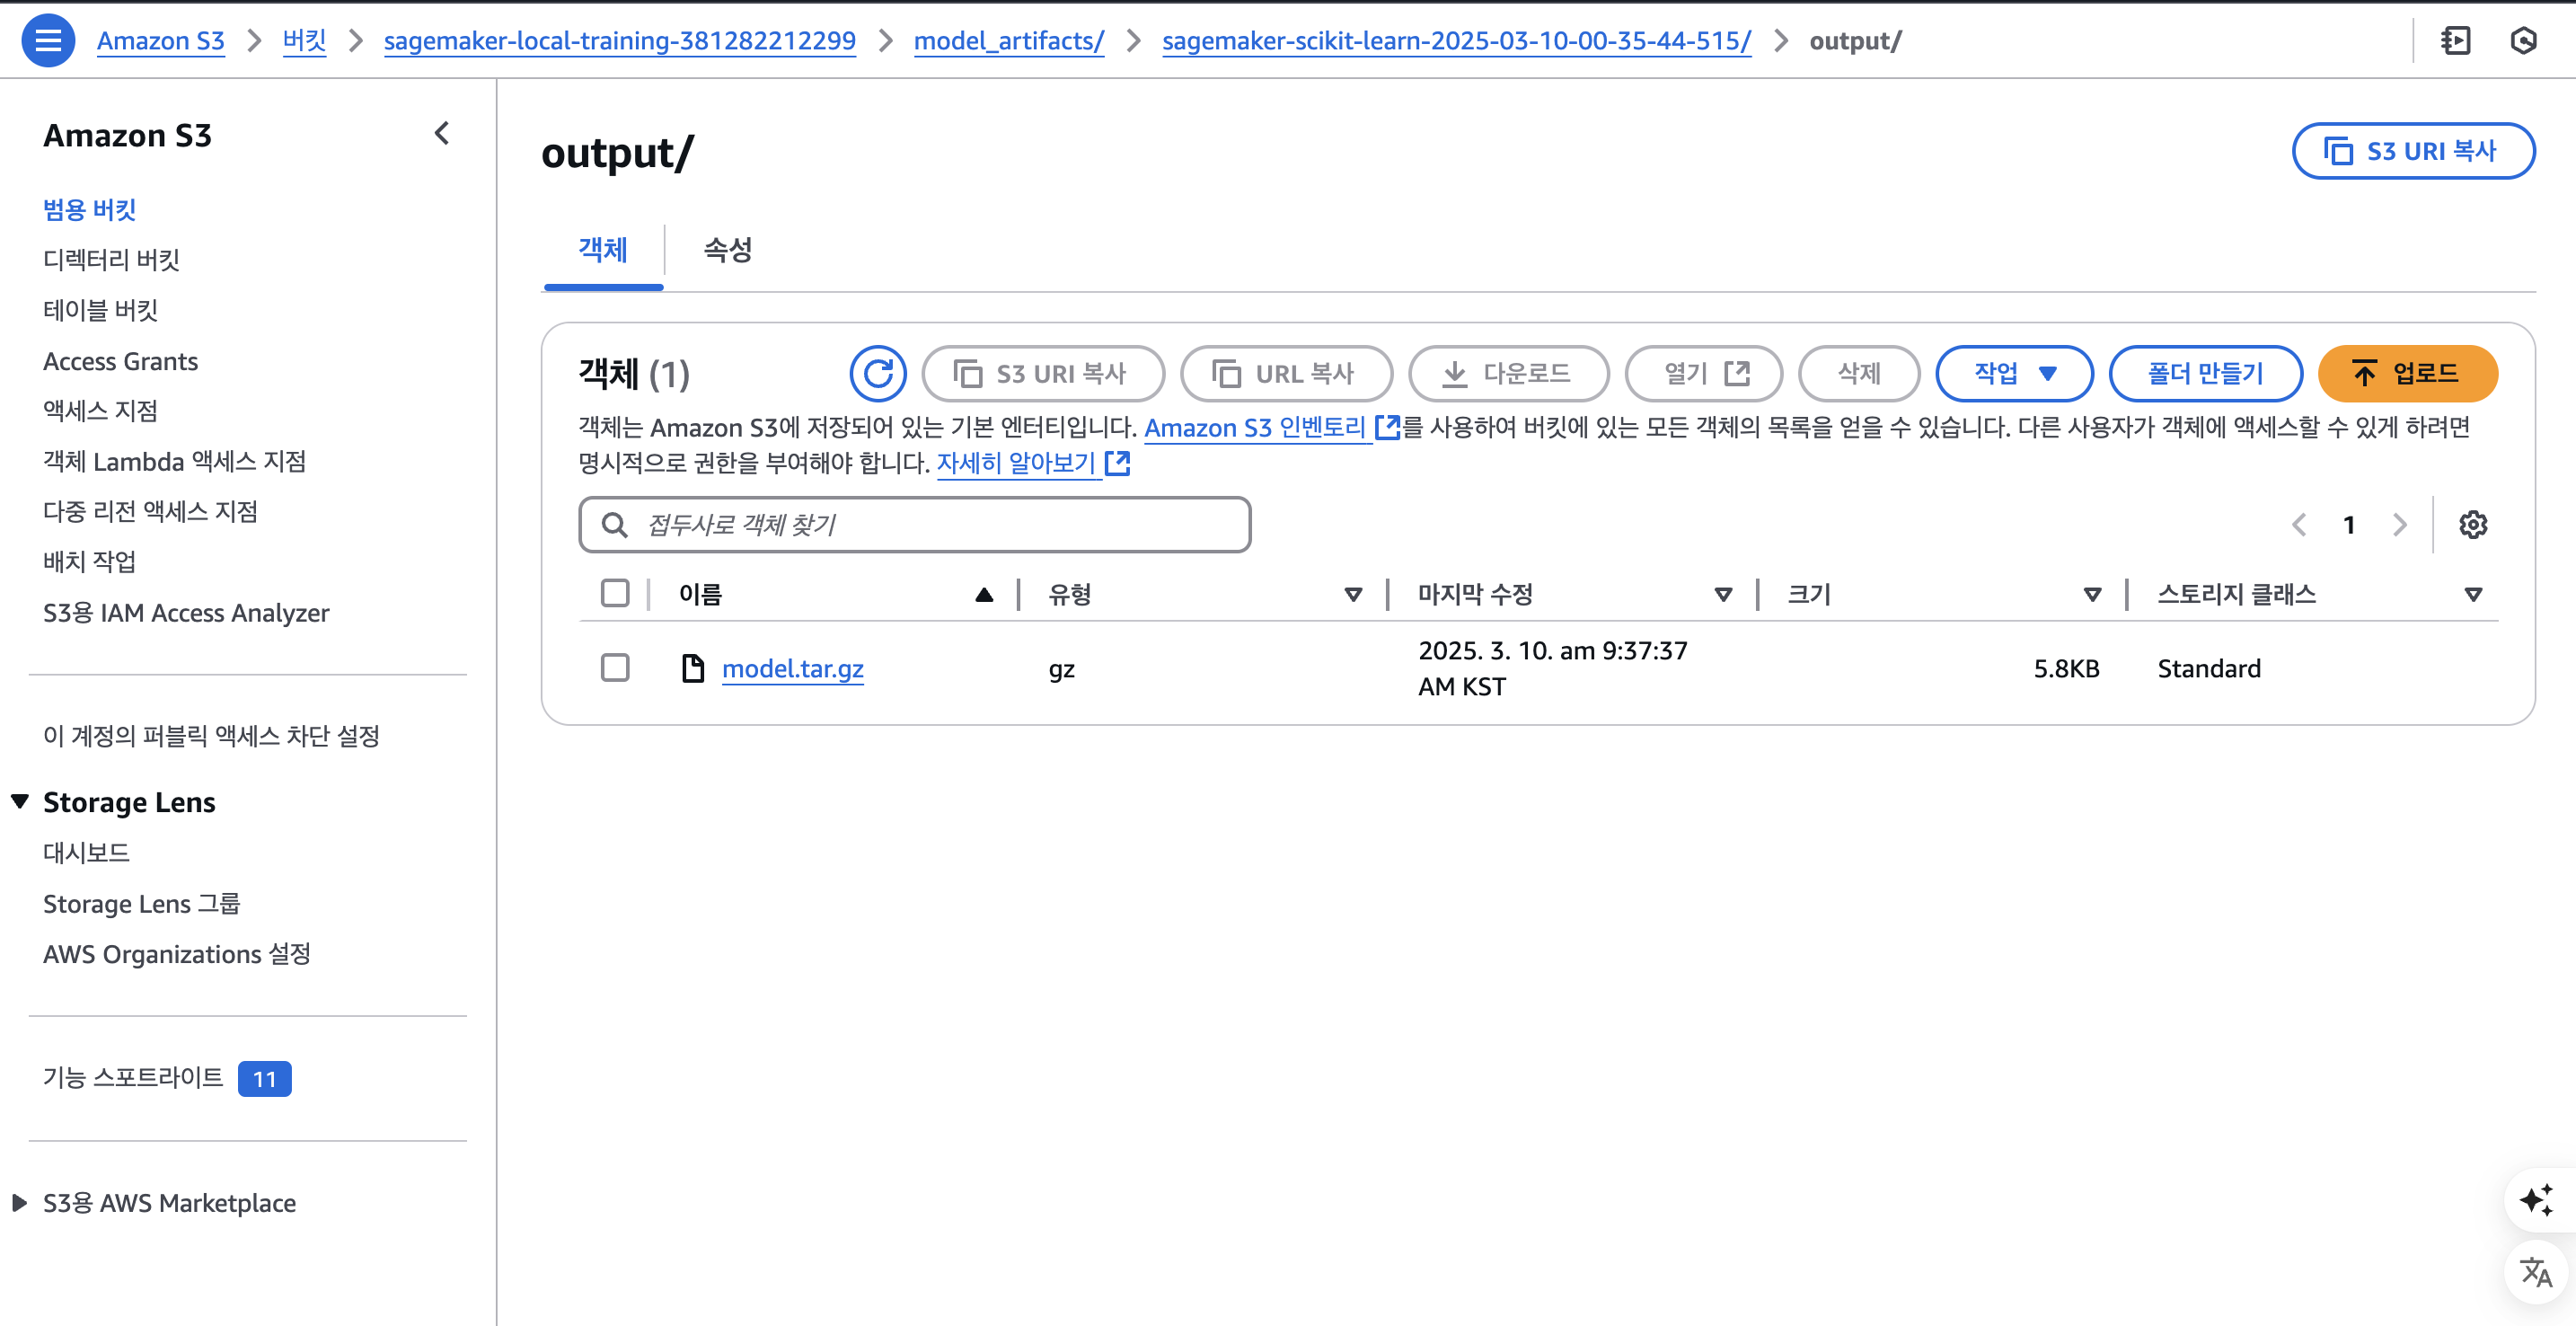Open sagemaker-local-training bucket breadcrumb
This screenshot has width=2576, height=1326.
point(619,41)
